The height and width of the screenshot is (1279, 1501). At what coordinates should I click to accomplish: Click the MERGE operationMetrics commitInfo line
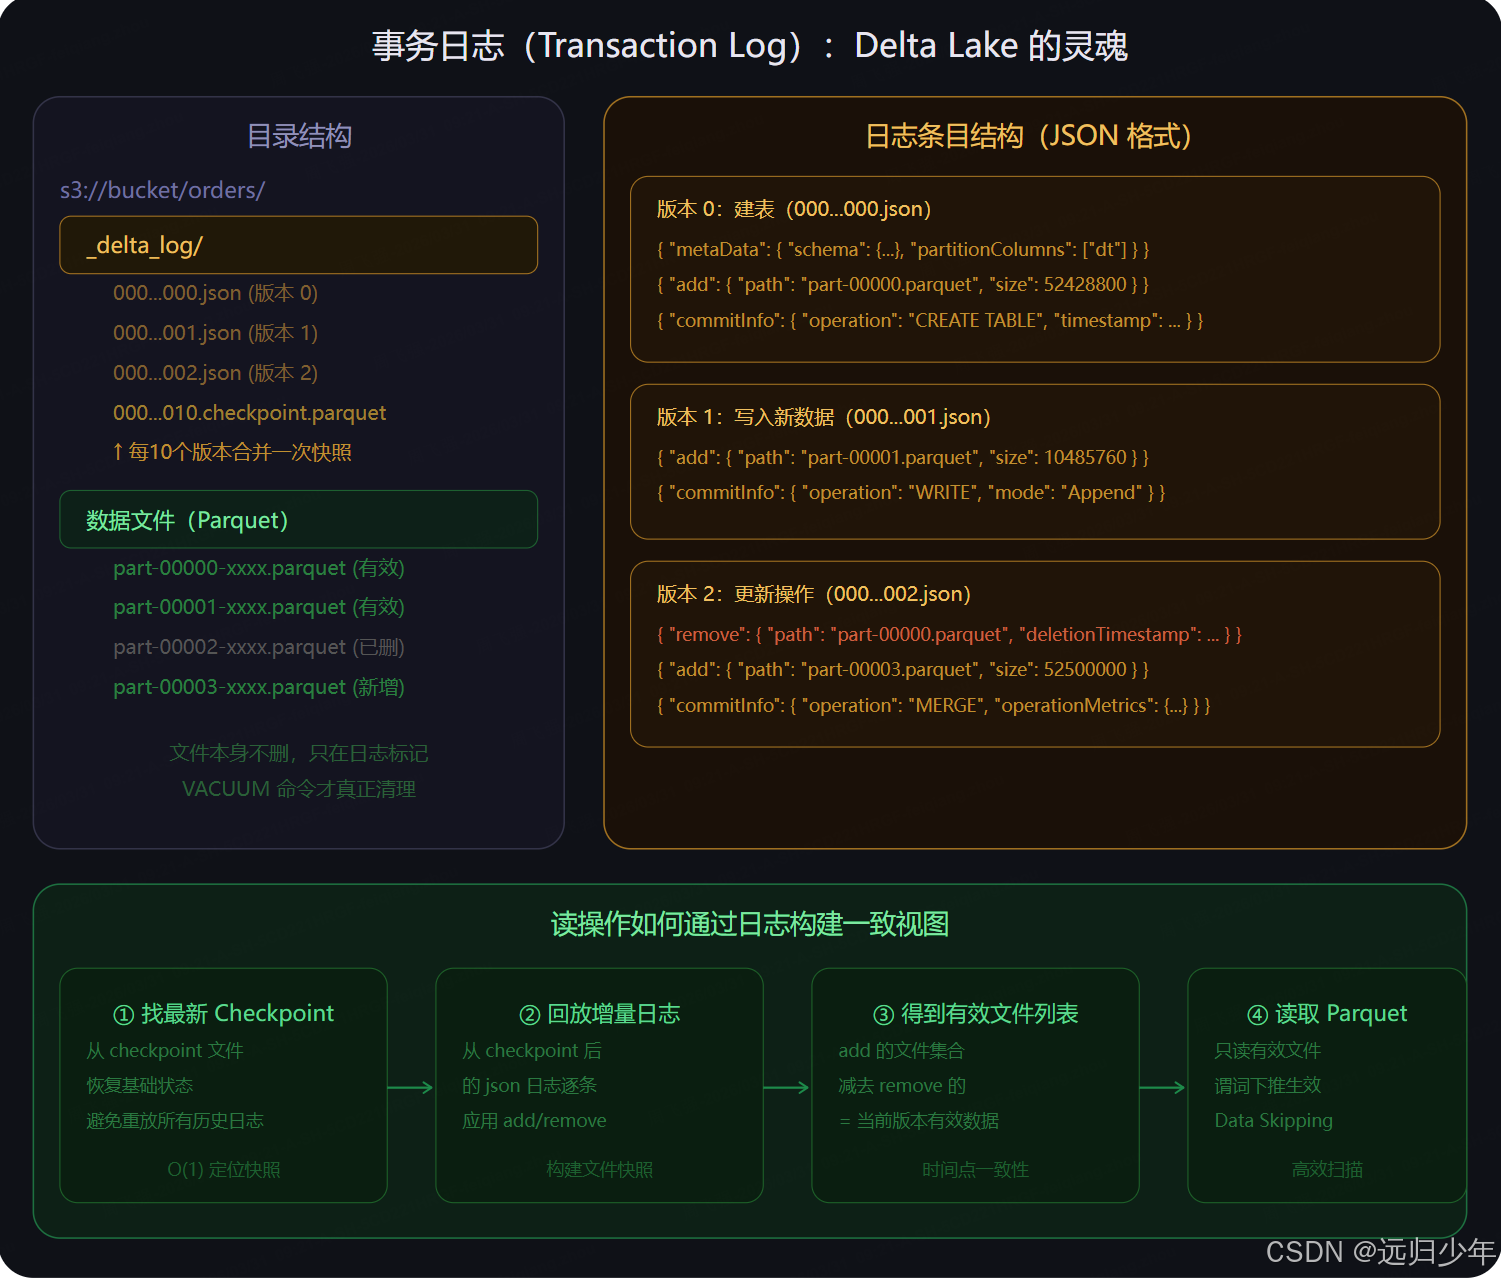click(x=933, y=706)
